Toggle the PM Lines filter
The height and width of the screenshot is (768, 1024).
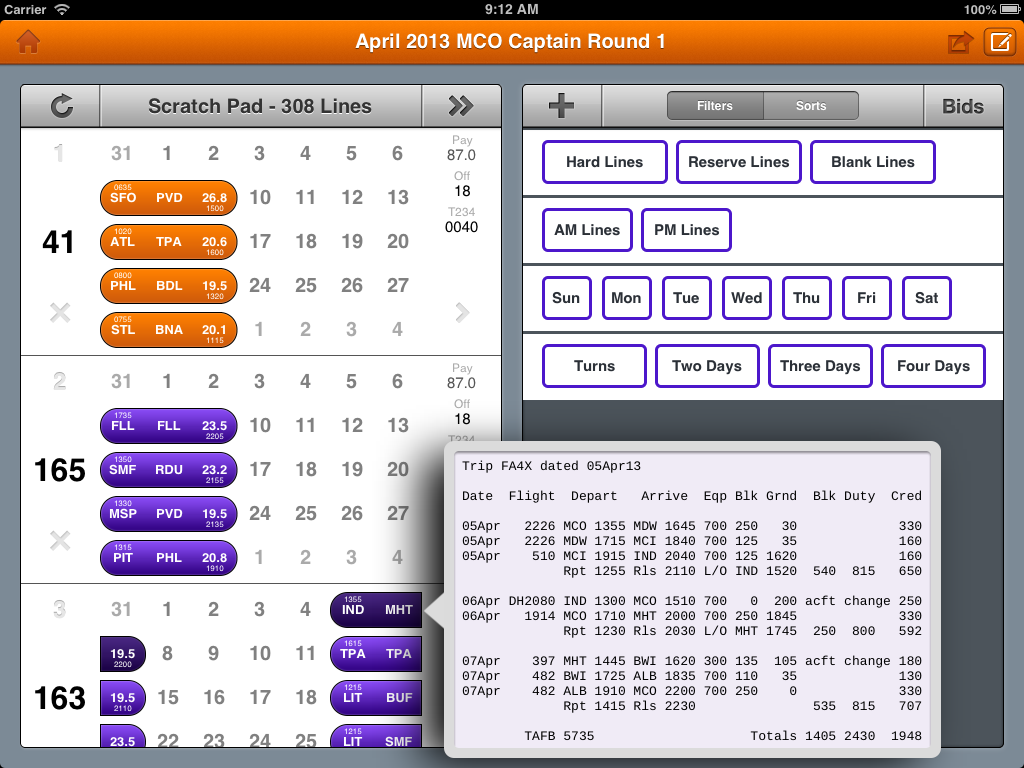686,230
